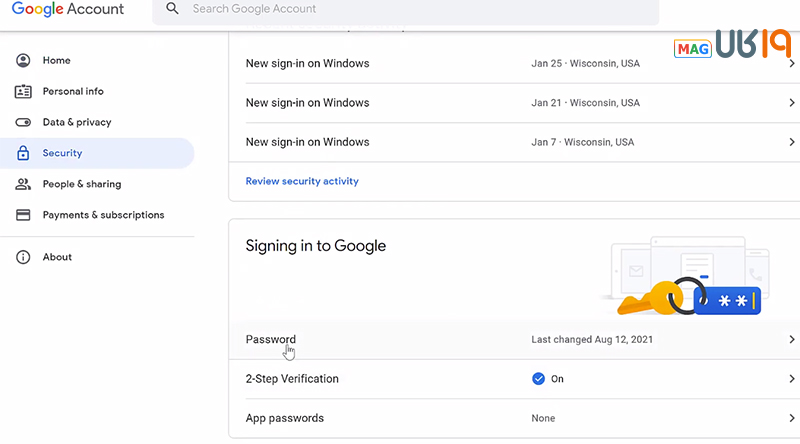Click the About info icon
This screenshot has width=800, height=444.
pyautogui.click(x=23, y=257)
